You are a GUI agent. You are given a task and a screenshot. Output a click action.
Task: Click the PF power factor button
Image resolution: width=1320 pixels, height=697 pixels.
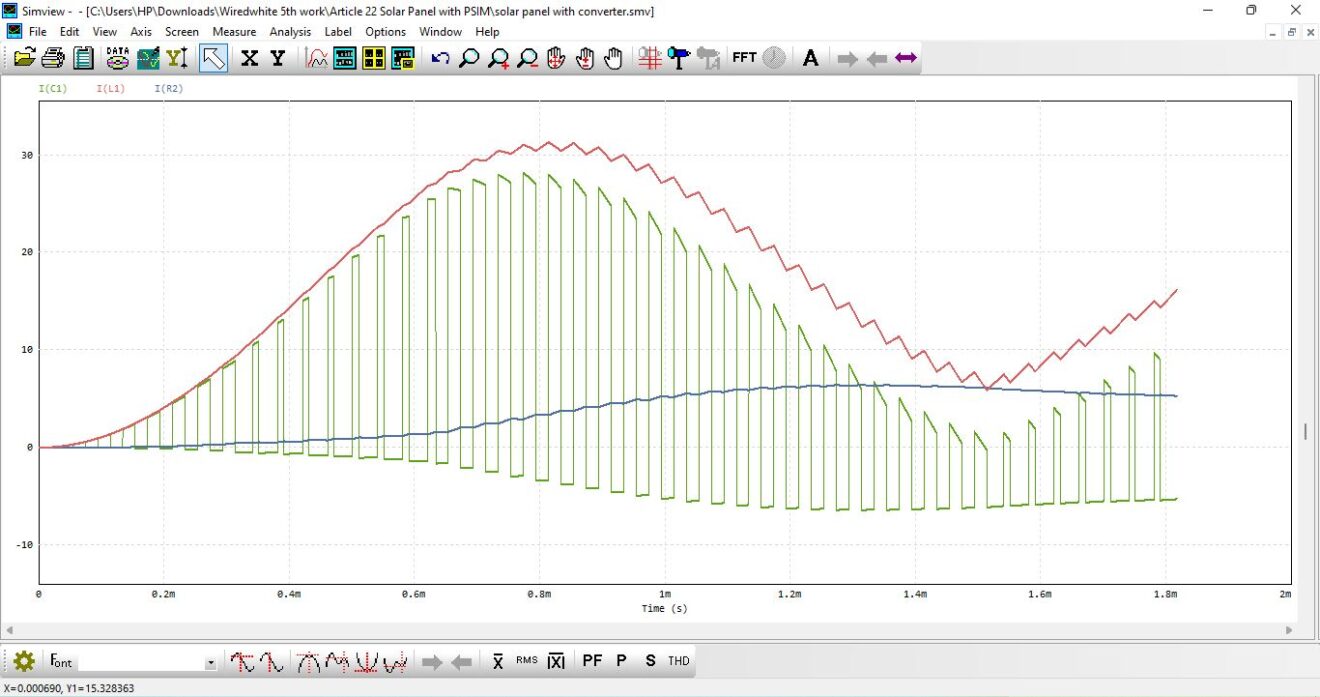point(592,660)
